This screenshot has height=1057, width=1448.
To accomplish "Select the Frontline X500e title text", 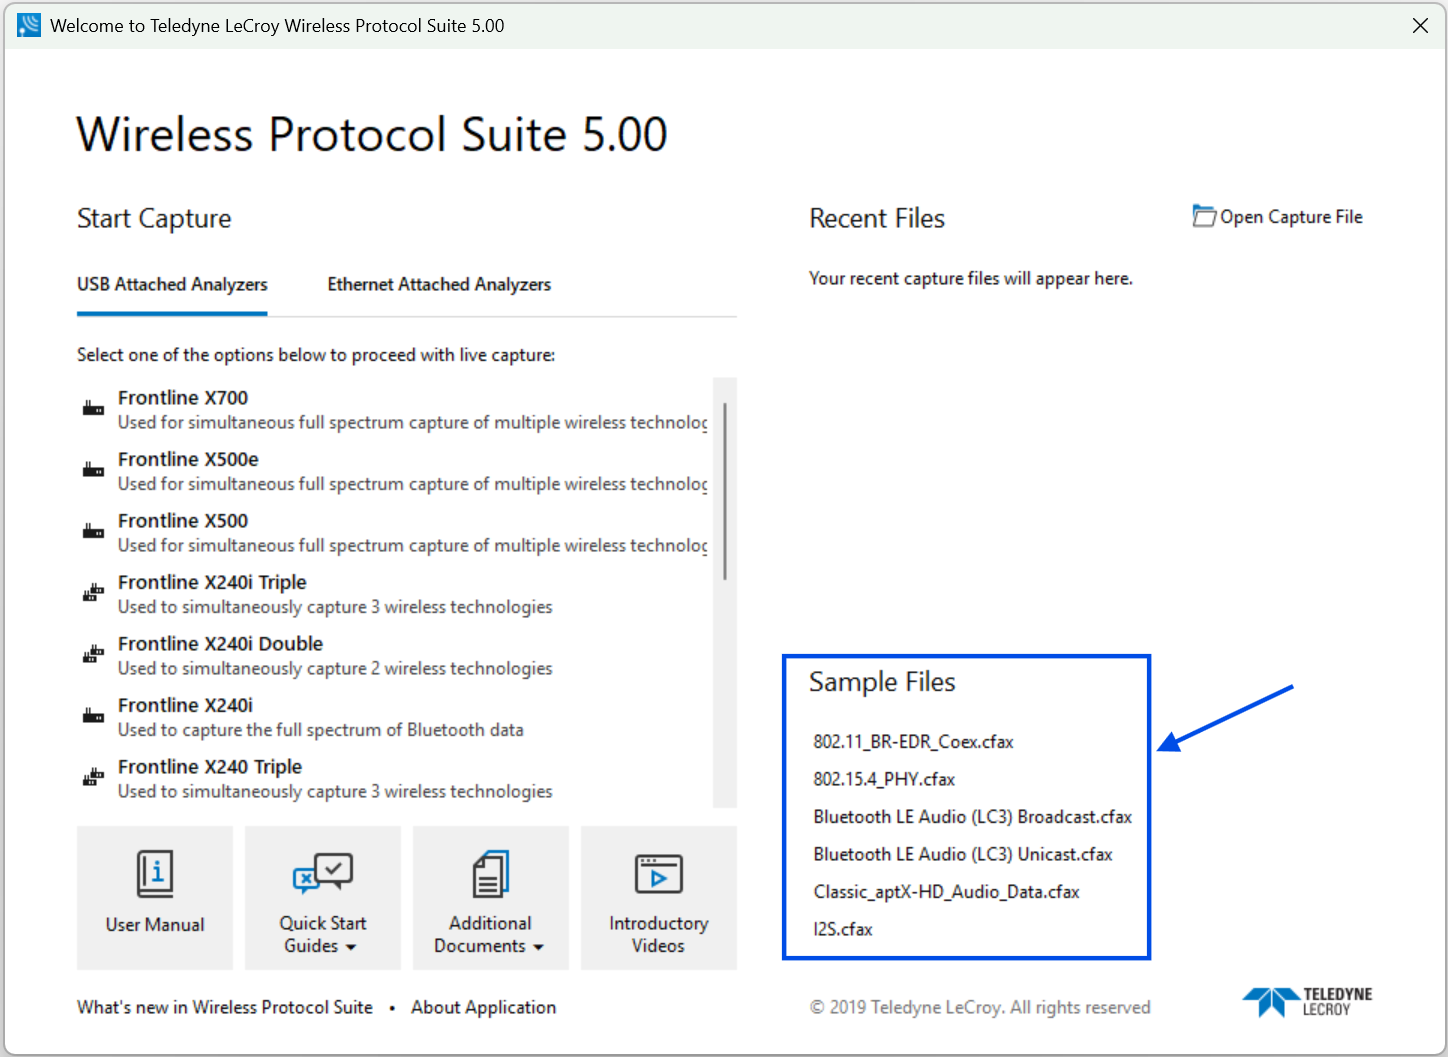I will pos(188,459).
